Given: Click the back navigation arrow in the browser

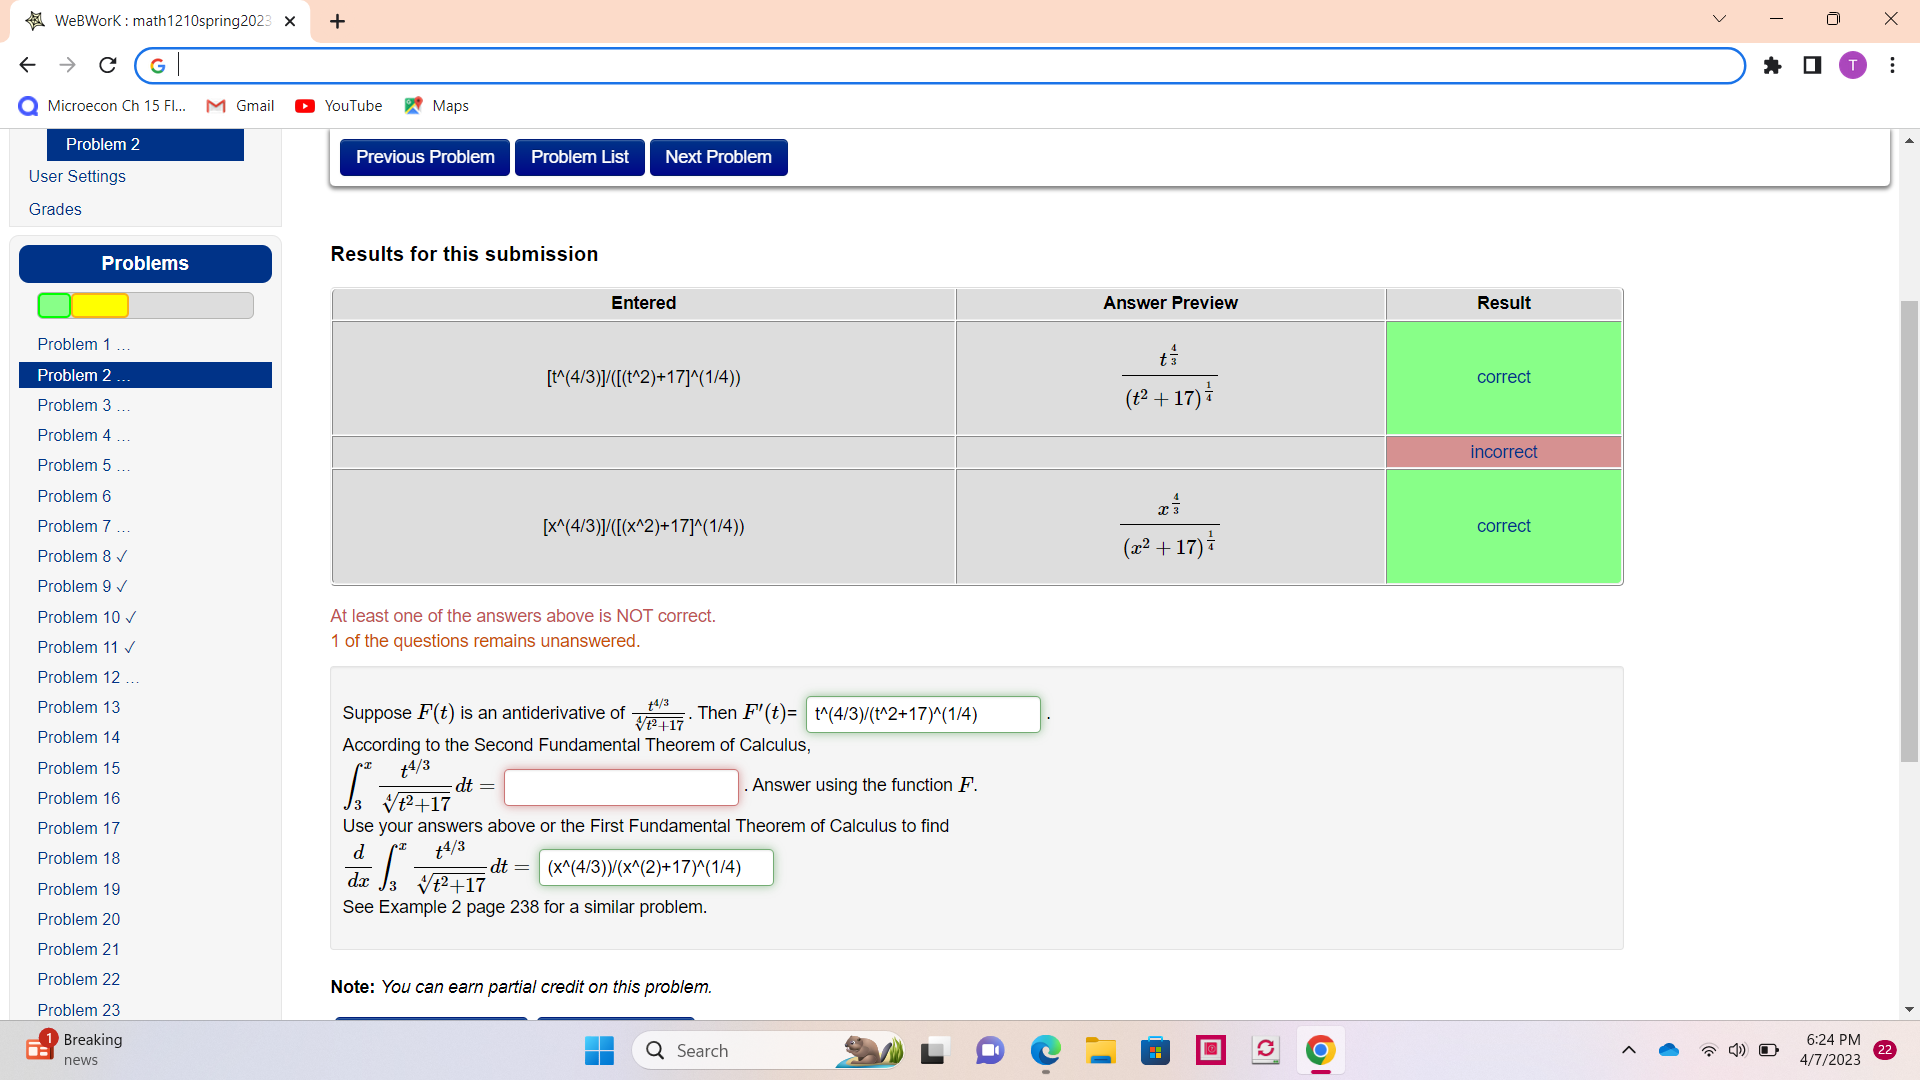Looking at the screenshot, I should tap(27, 64).
